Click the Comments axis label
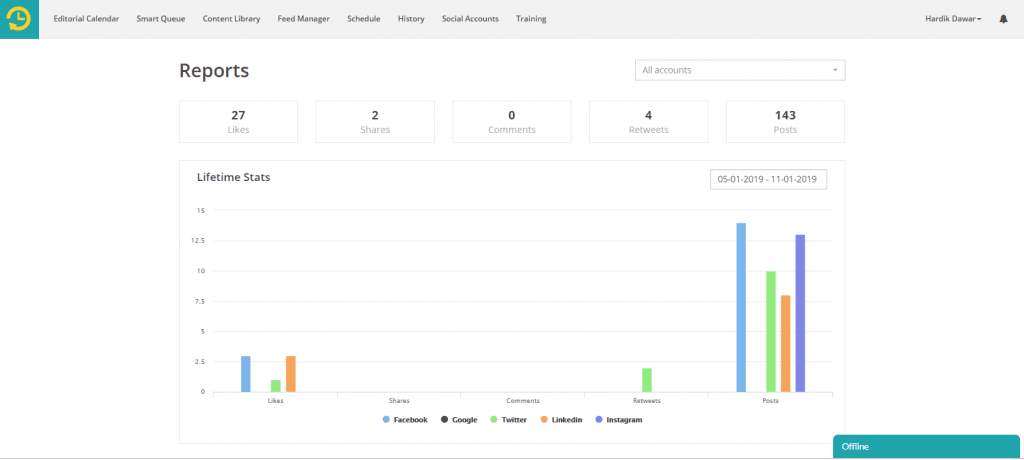 [523, 401]
